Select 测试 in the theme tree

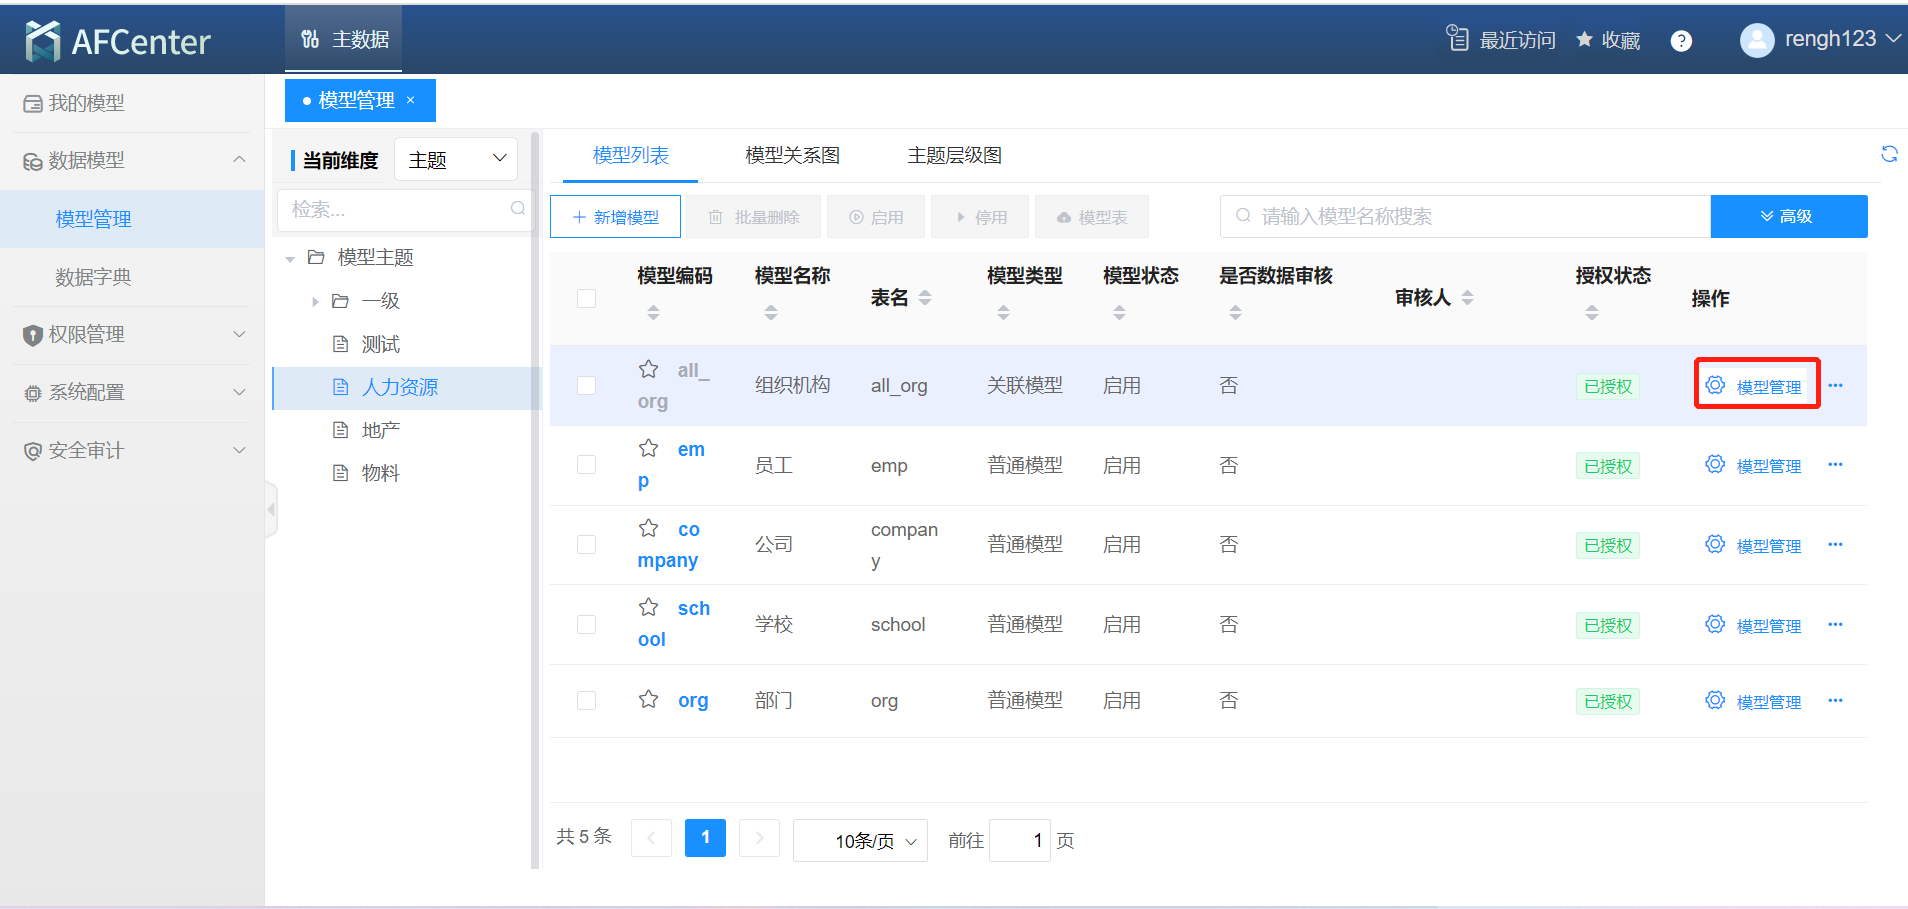(x=380, y=344)
